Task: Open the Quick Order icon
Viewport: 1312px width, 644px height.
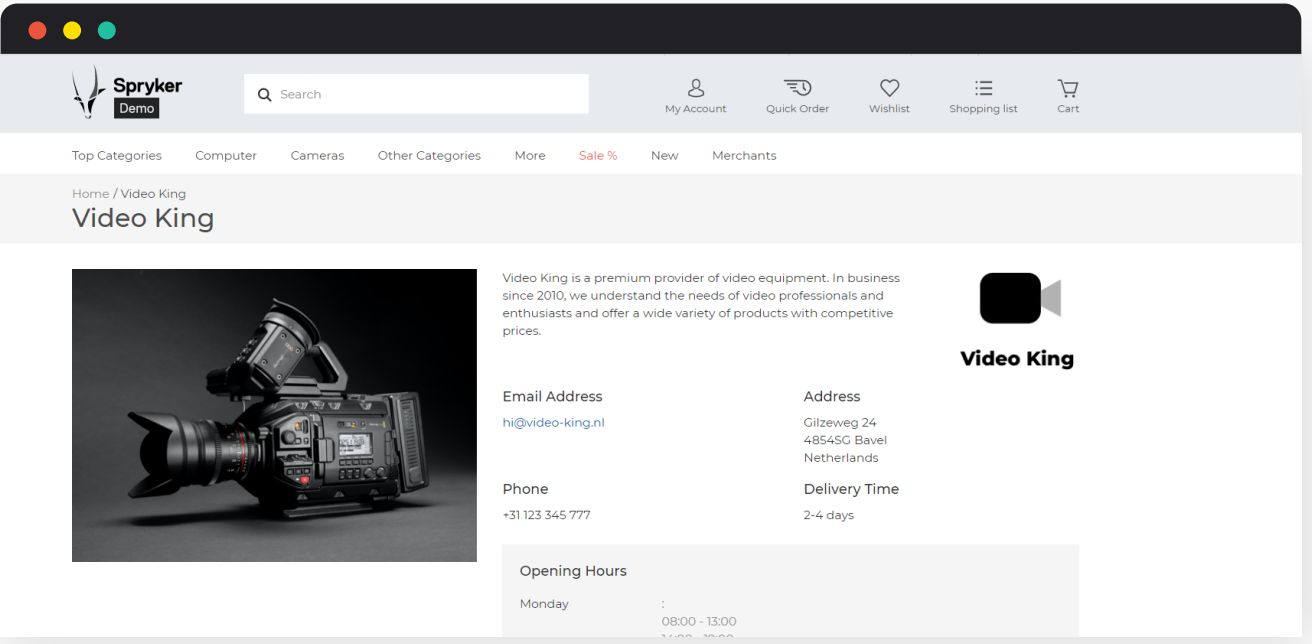Action: pyautogui.click(x=797, y=96)
